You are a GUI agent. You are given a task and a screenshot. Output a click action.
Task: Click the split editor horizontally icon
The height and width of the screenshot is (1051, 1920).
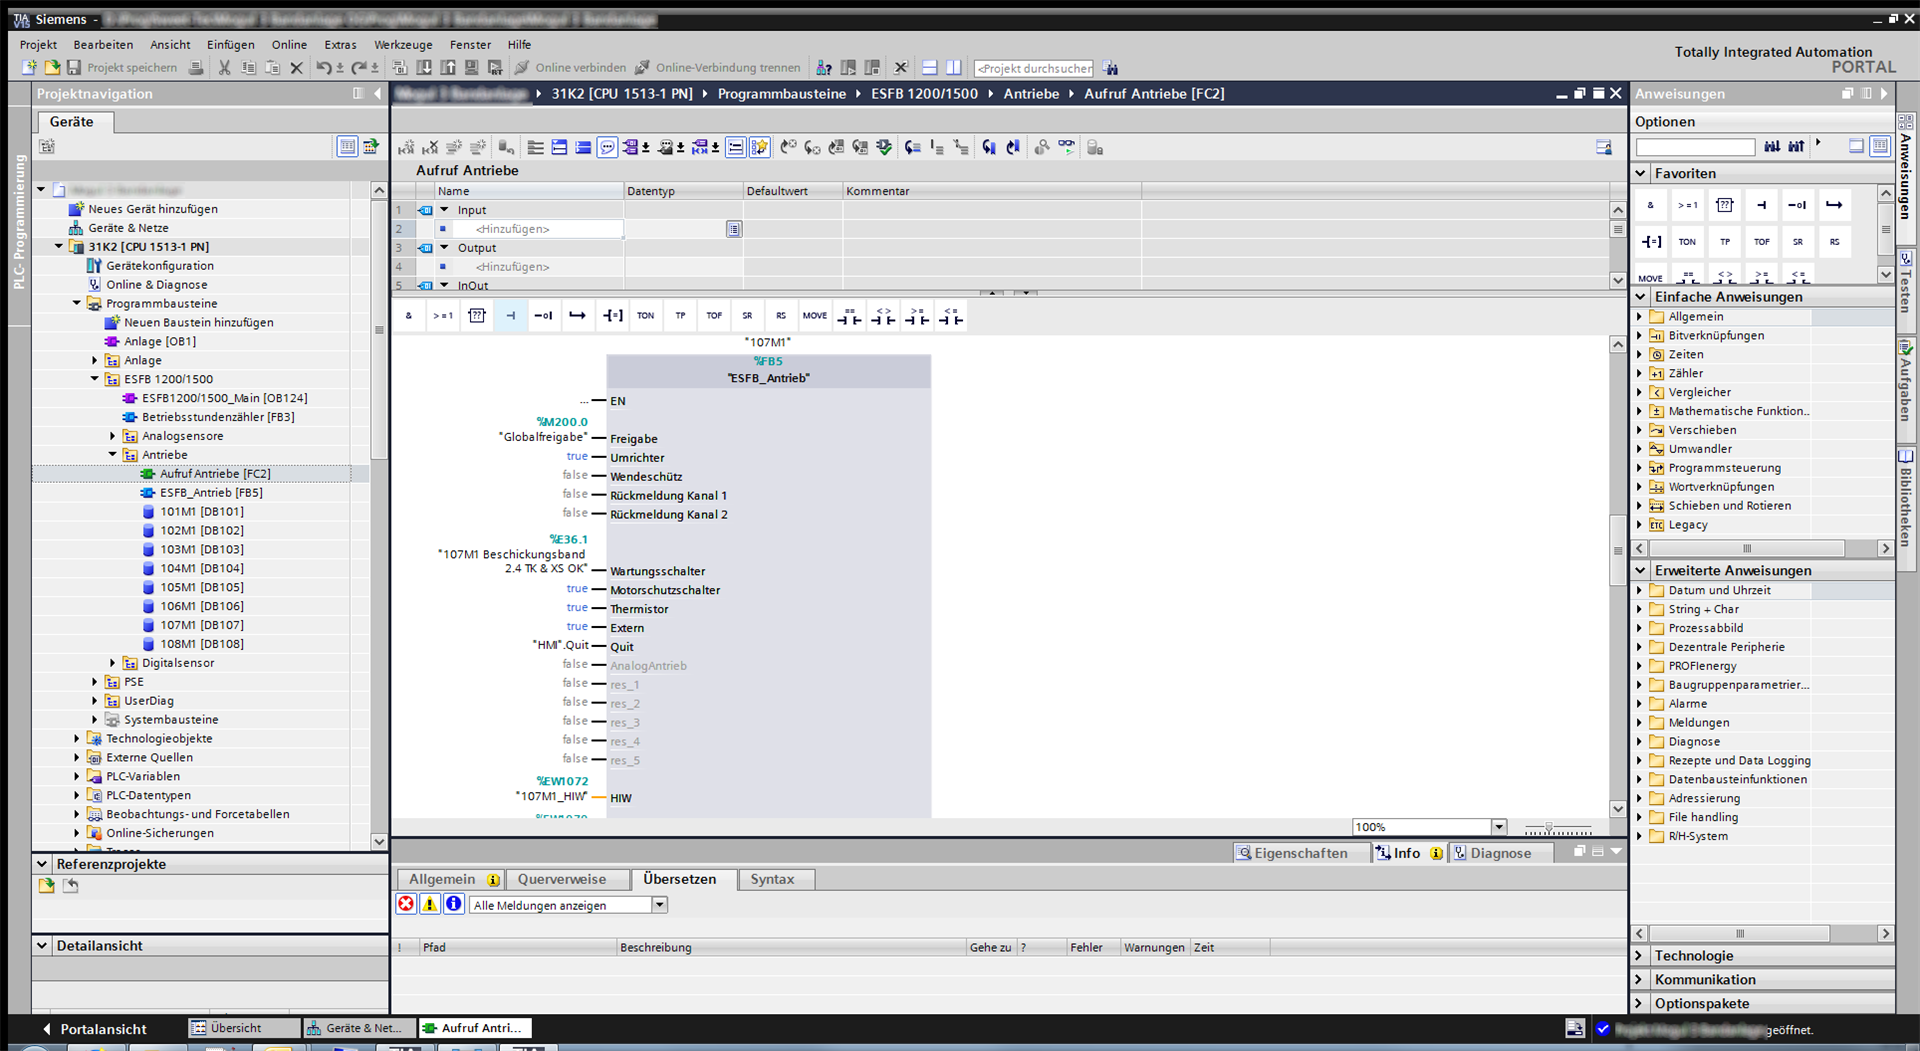(929, 67)
